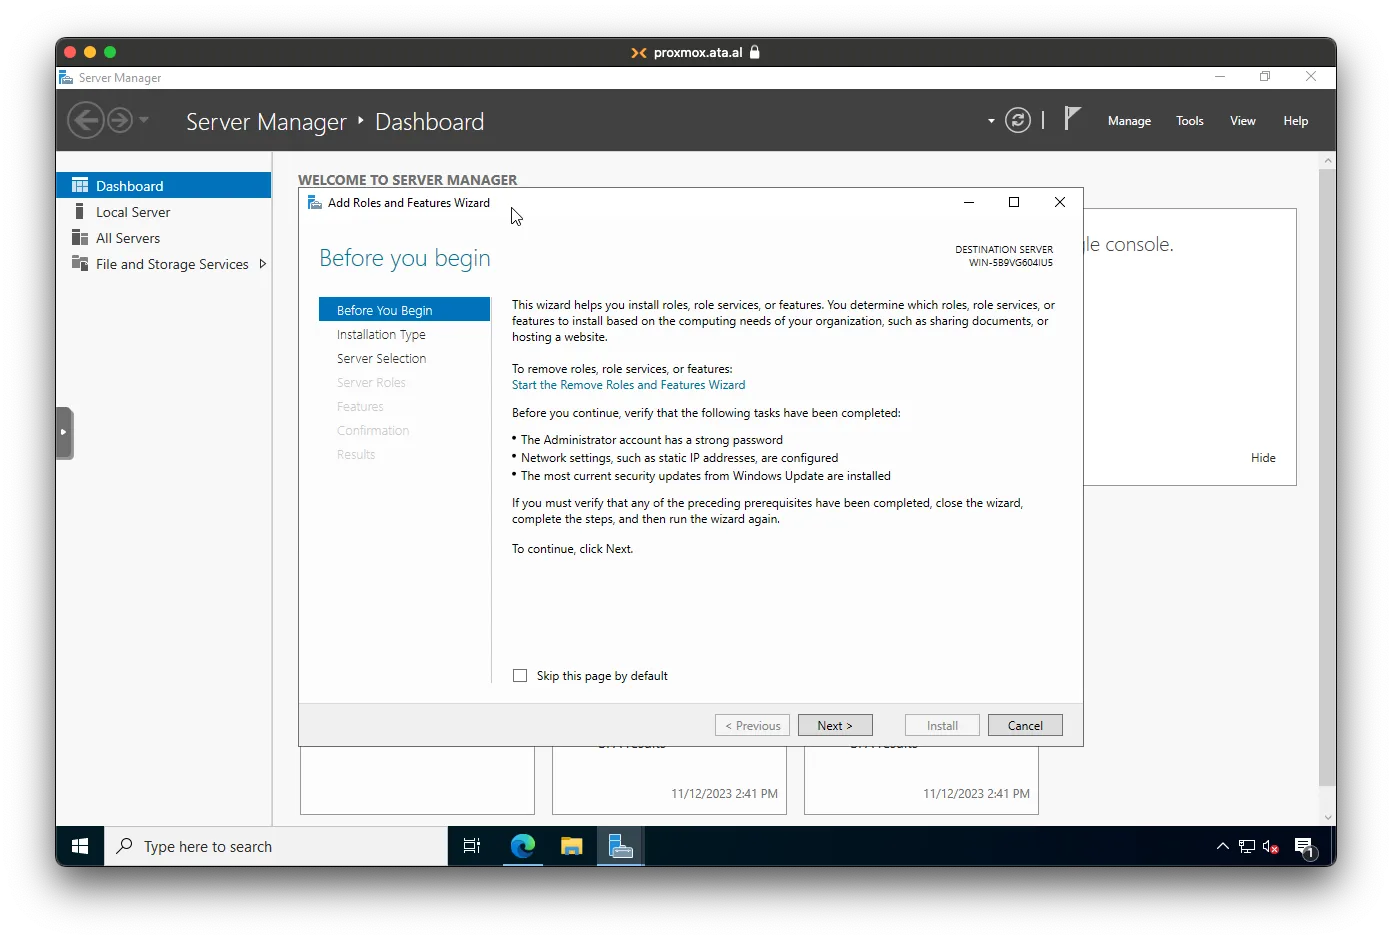This screenshot has height=940, width=1392.
Task: Click the disabled Previous button
Action: coord(752,725)
